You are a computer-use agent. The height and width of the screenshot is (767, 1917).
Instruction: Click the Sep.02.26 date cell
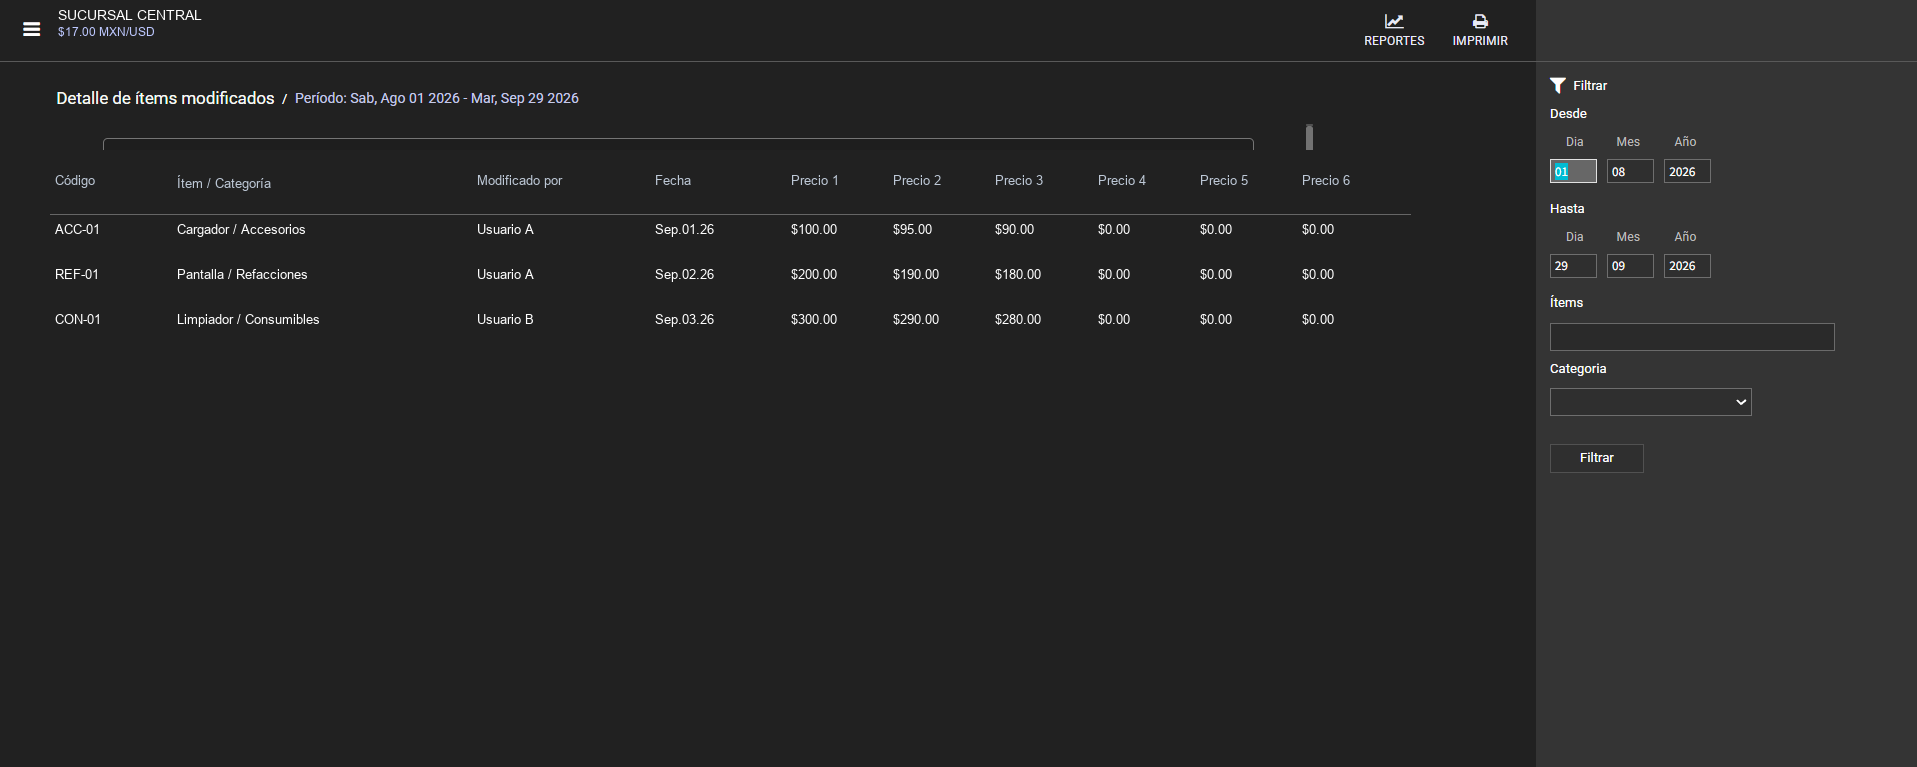coord(685,275)
